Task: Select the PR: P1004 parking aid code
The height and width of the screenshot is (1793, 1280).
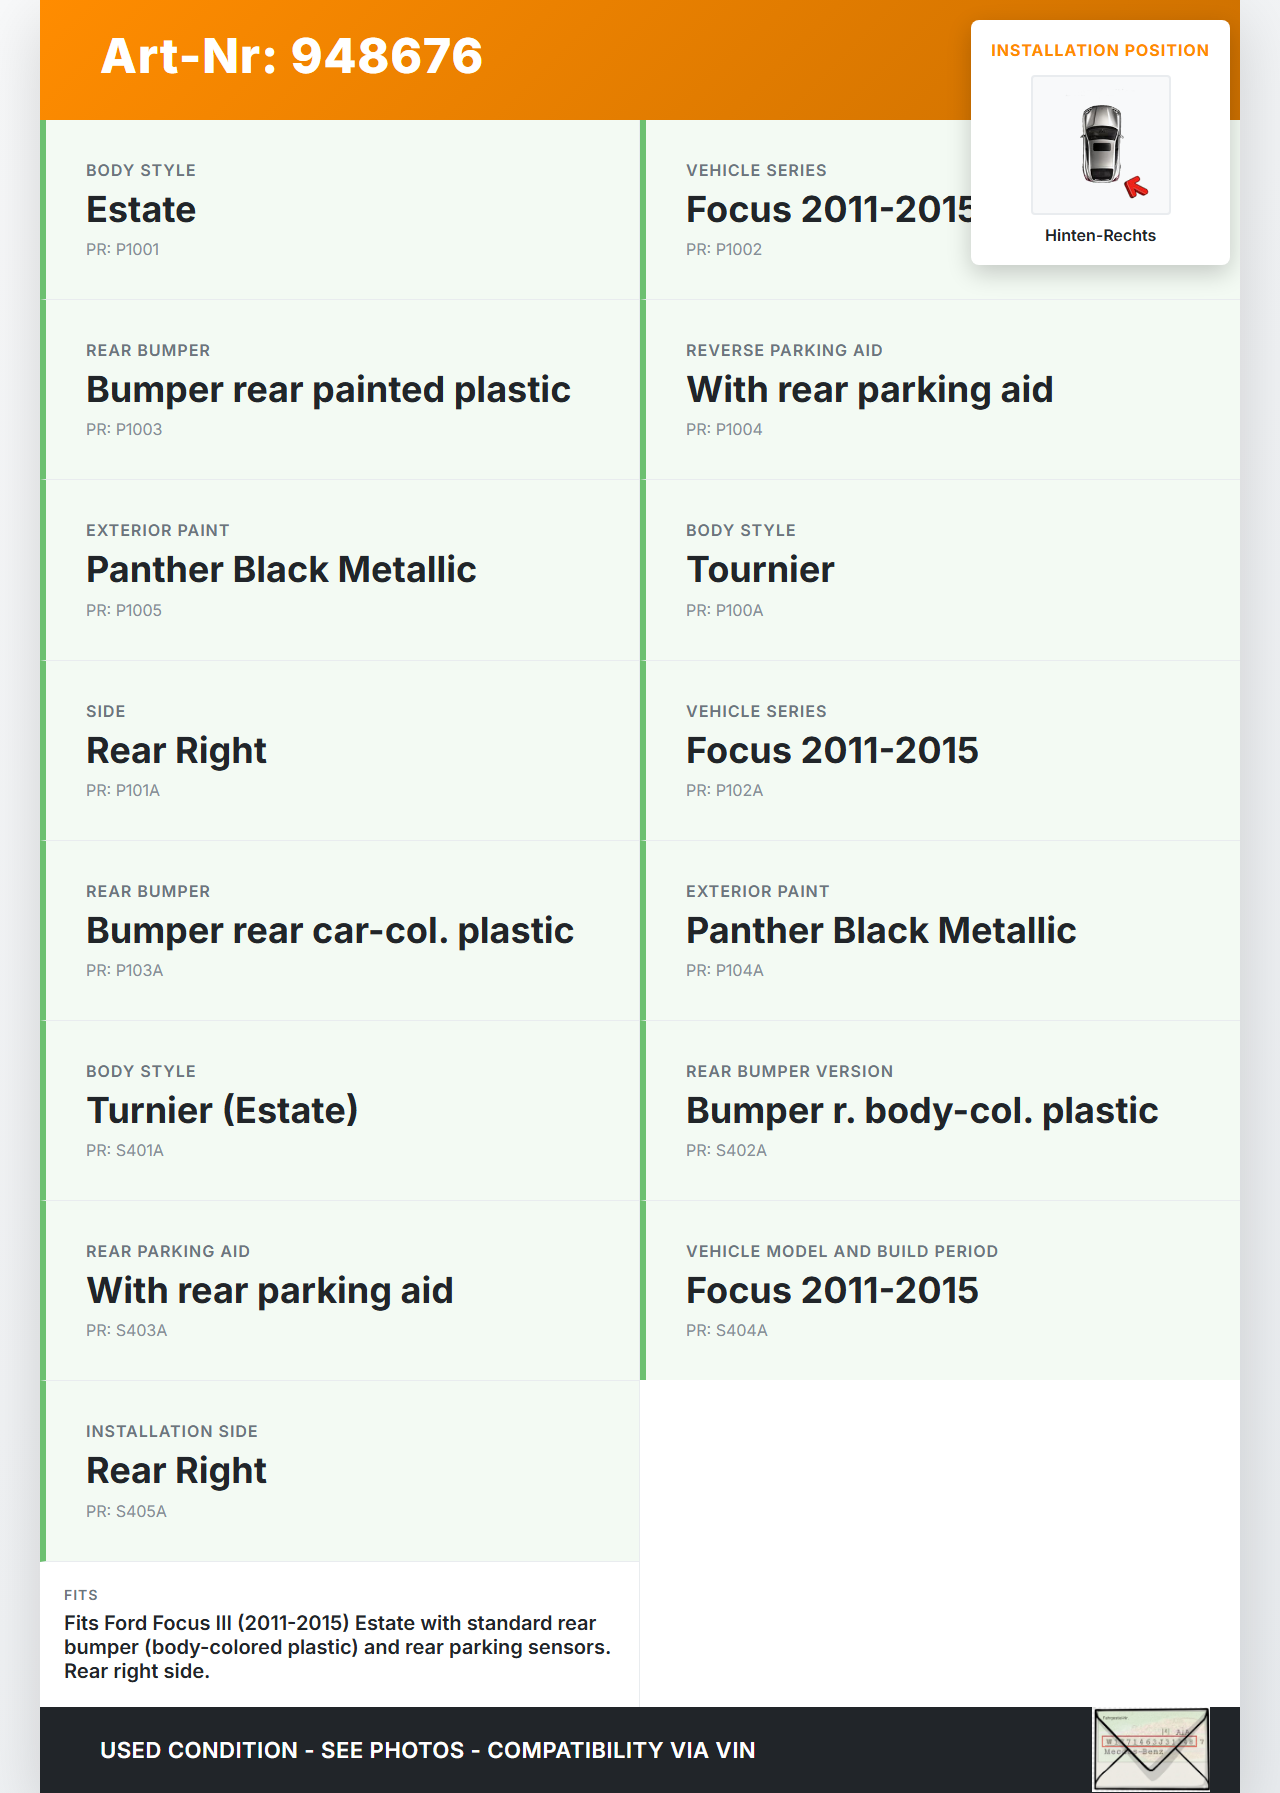Action: (724, 429)
